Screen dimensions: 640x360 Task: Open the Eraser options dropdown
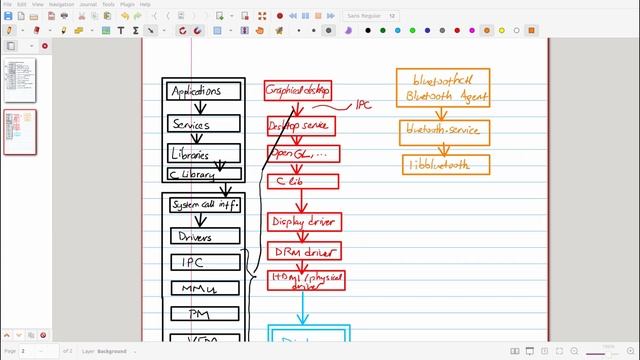pos(50,30)
